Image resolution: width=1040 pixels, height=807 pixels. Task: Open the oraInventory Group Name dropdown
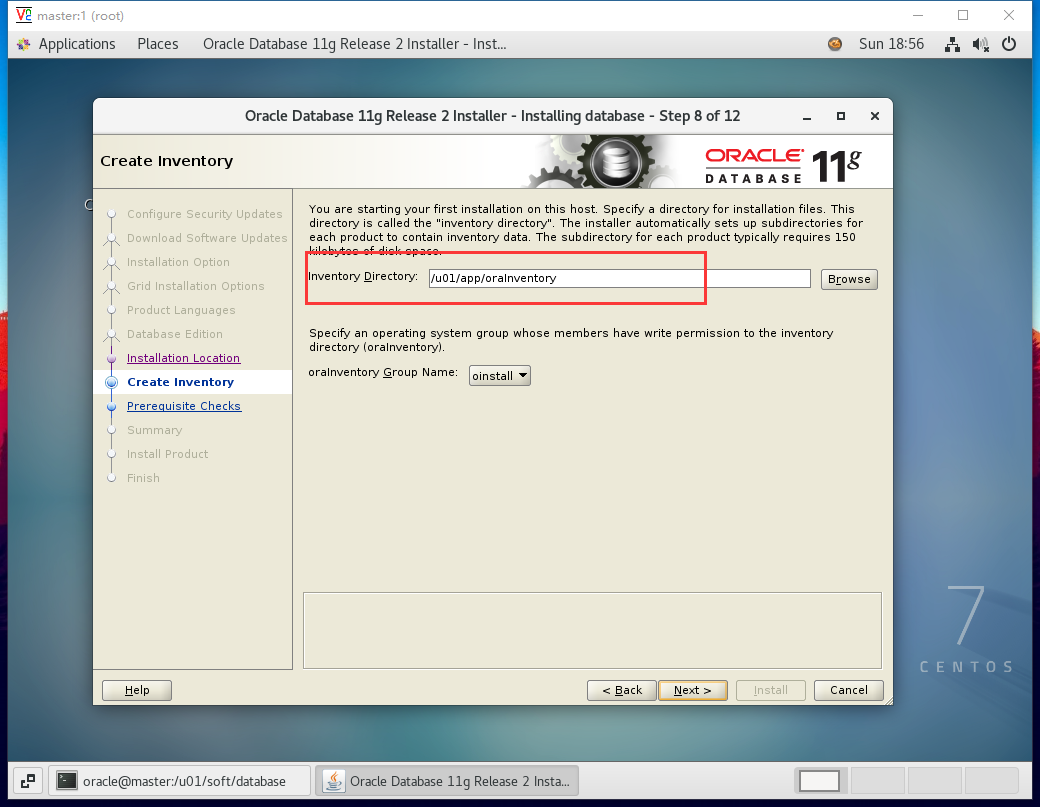pos(499,376)
